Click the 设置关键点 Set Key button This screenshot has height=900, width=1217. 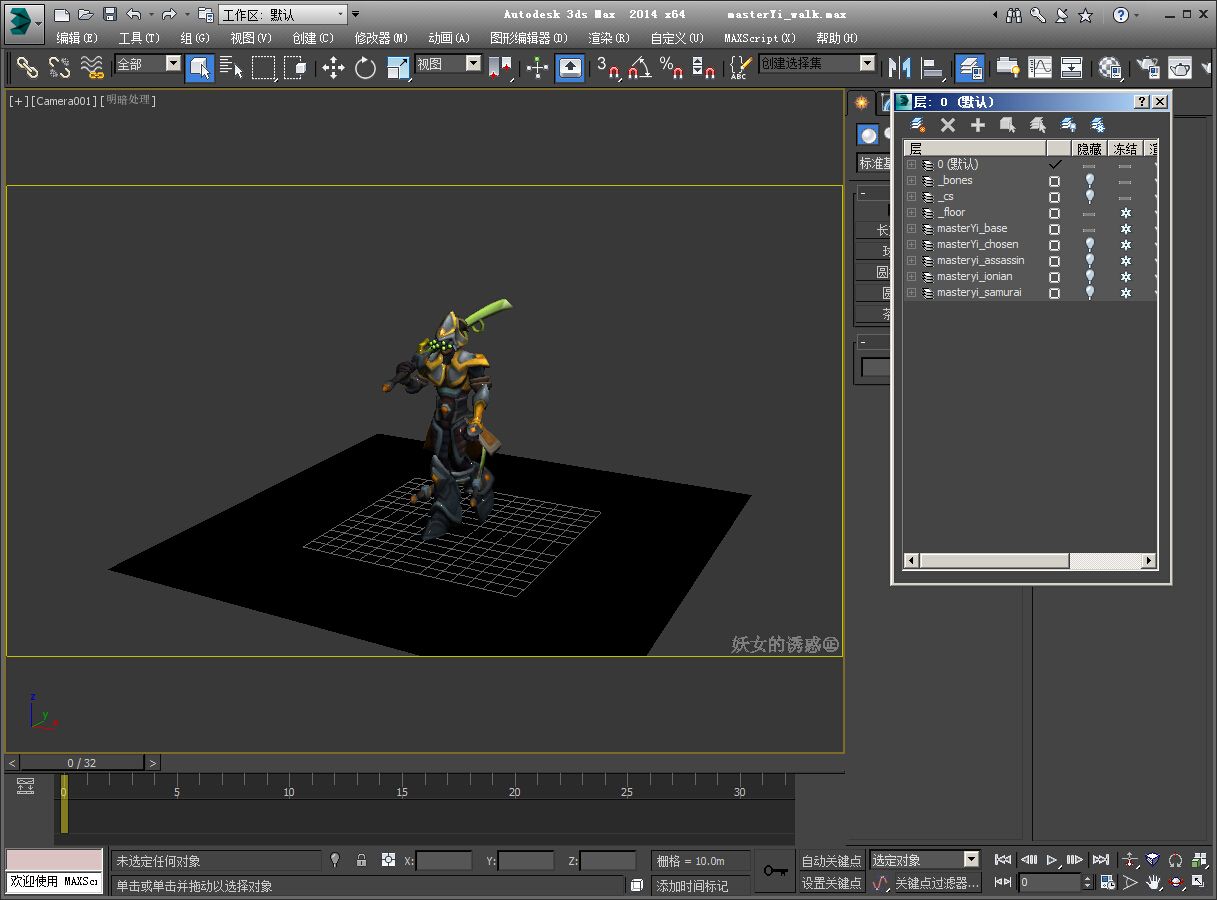831,883
